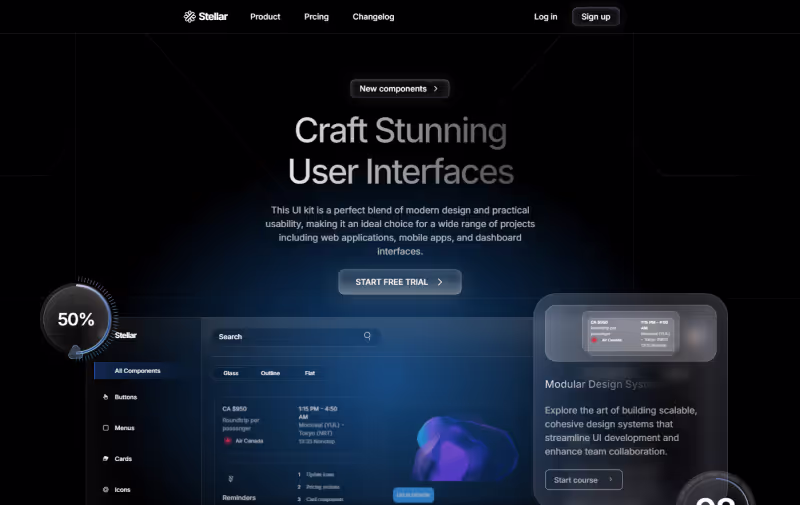Image resolution: width=800 pixels, height=505 pixels.
Task: Click the 50% circular progress dial
Action: (x=77, y=320)
